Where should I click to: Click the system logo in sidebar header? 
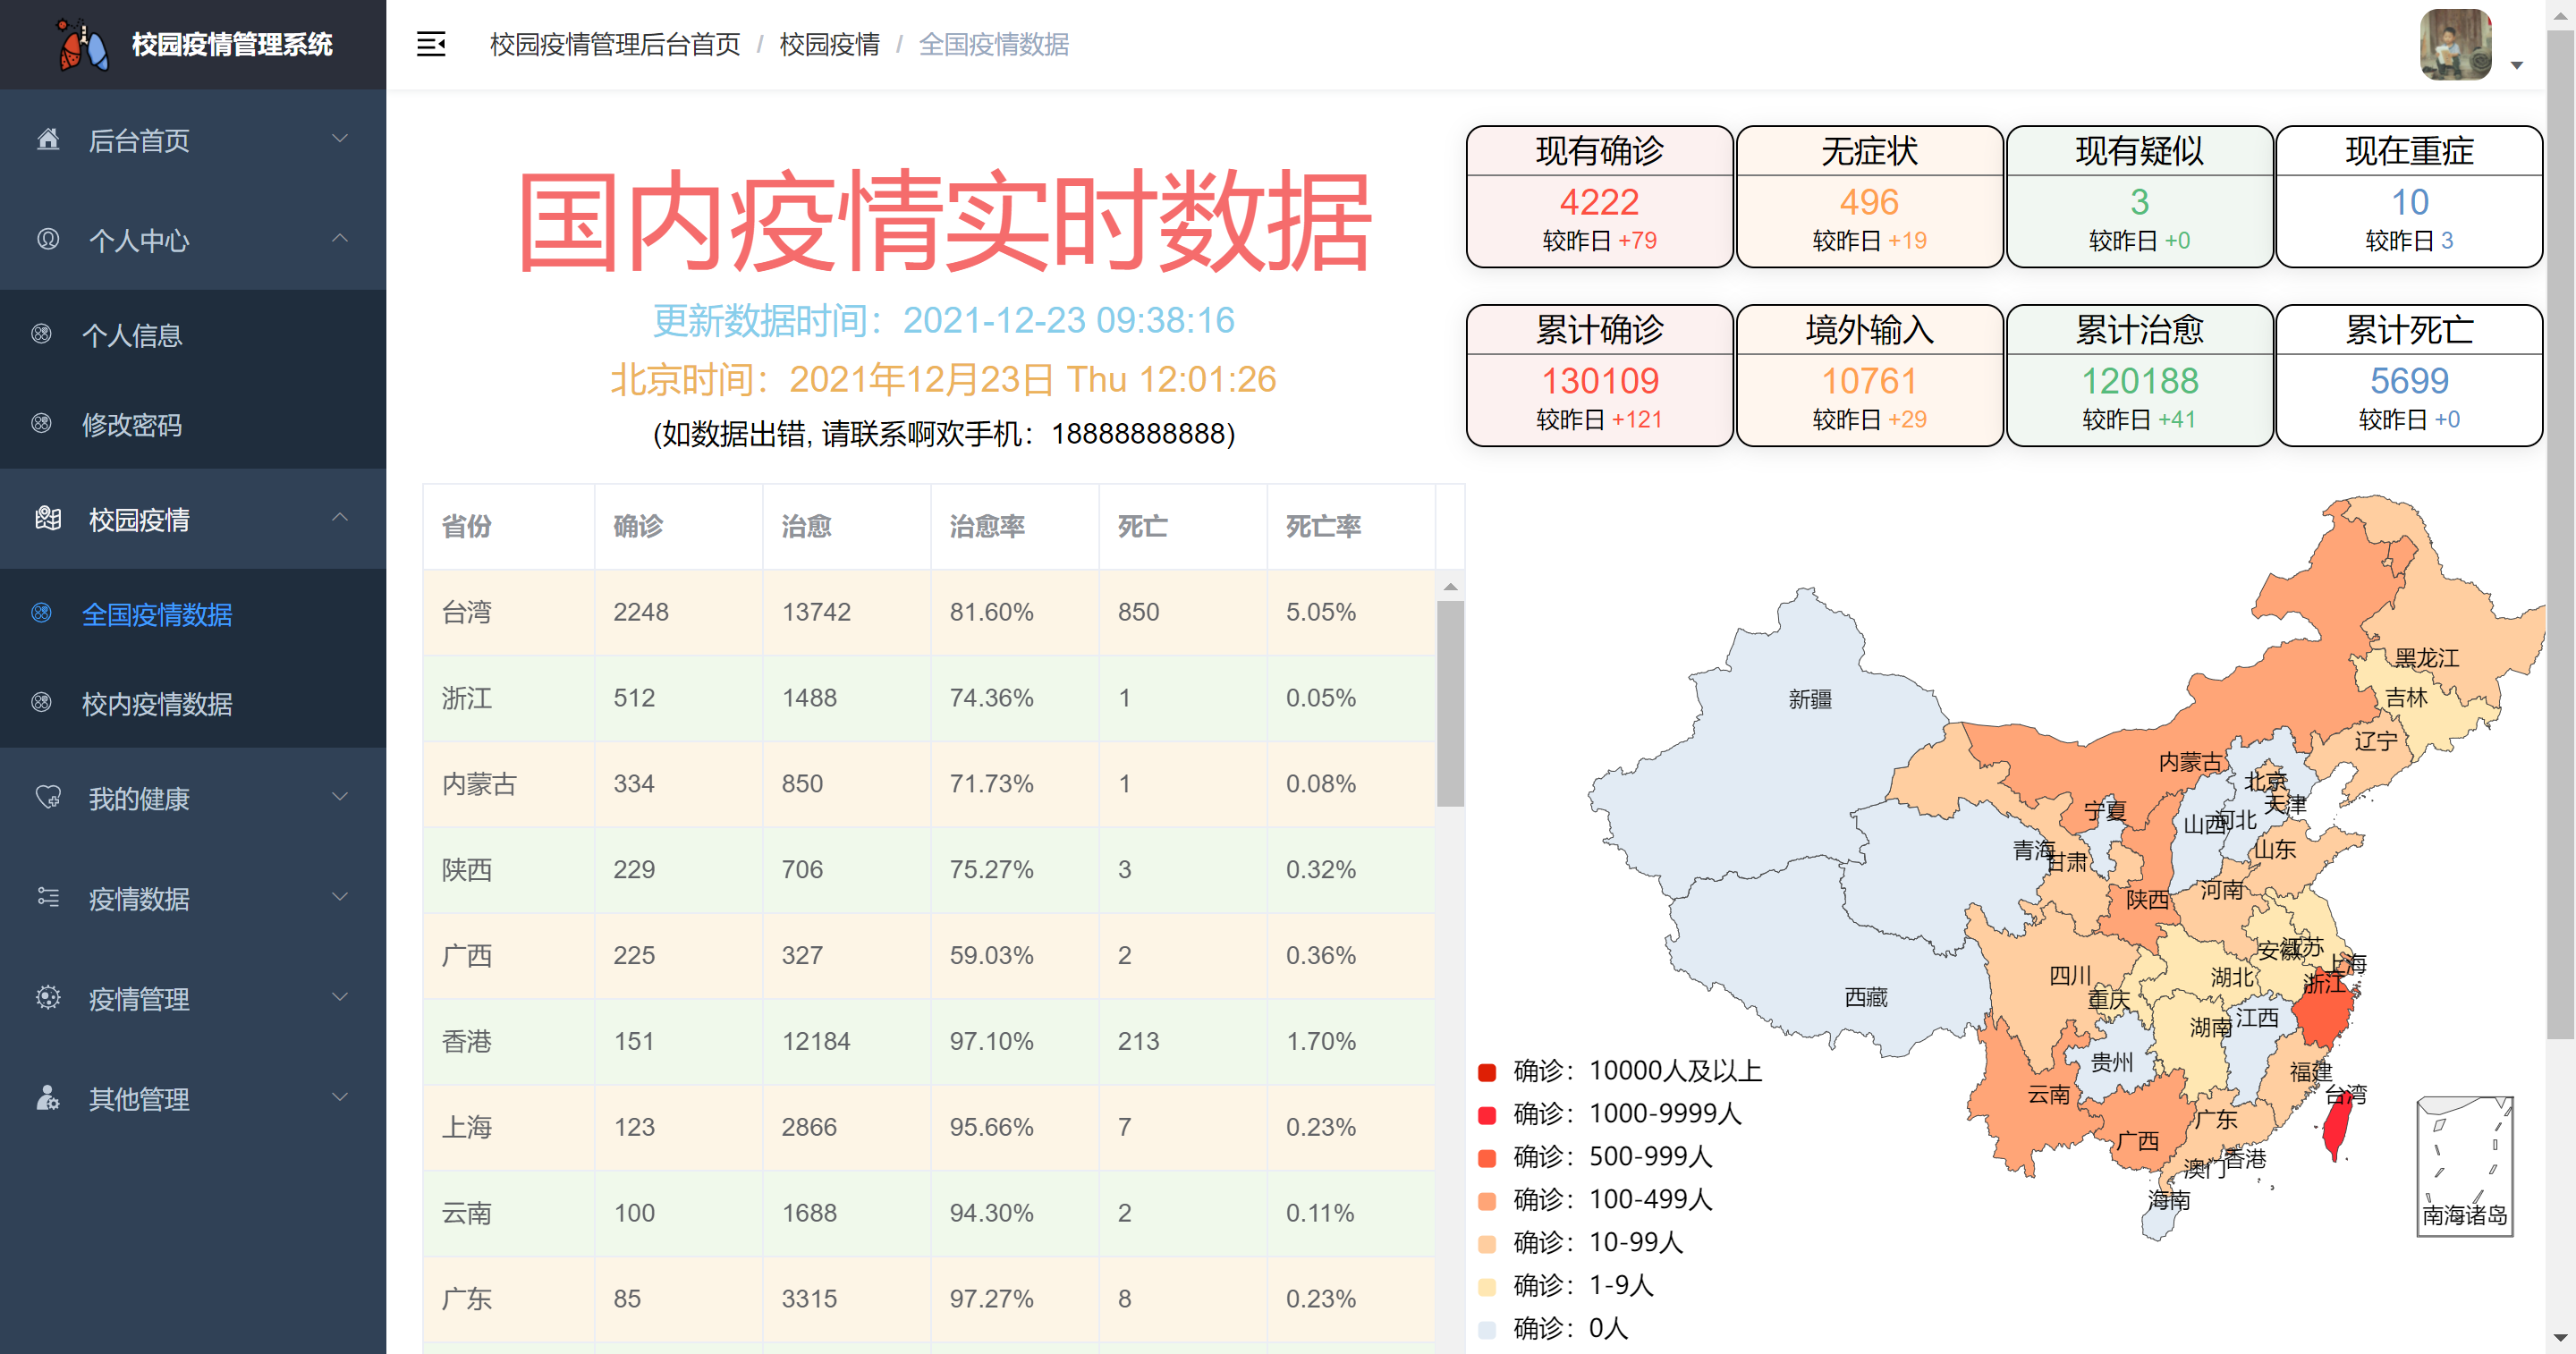pyautogui.click(x=82, y=45)
